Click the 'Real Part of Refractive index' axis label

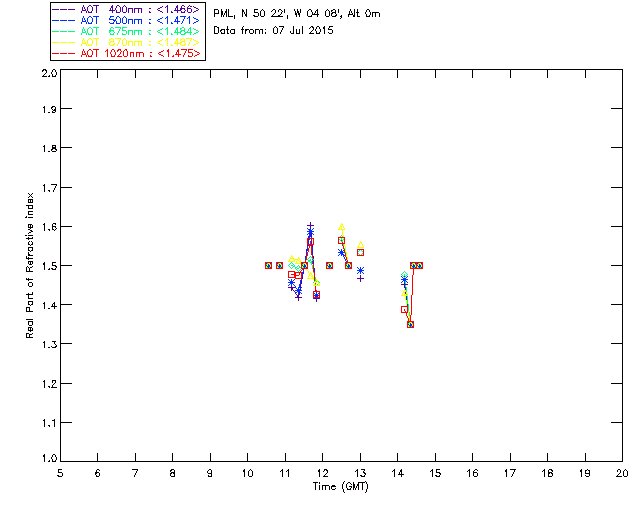coord(29,266)
